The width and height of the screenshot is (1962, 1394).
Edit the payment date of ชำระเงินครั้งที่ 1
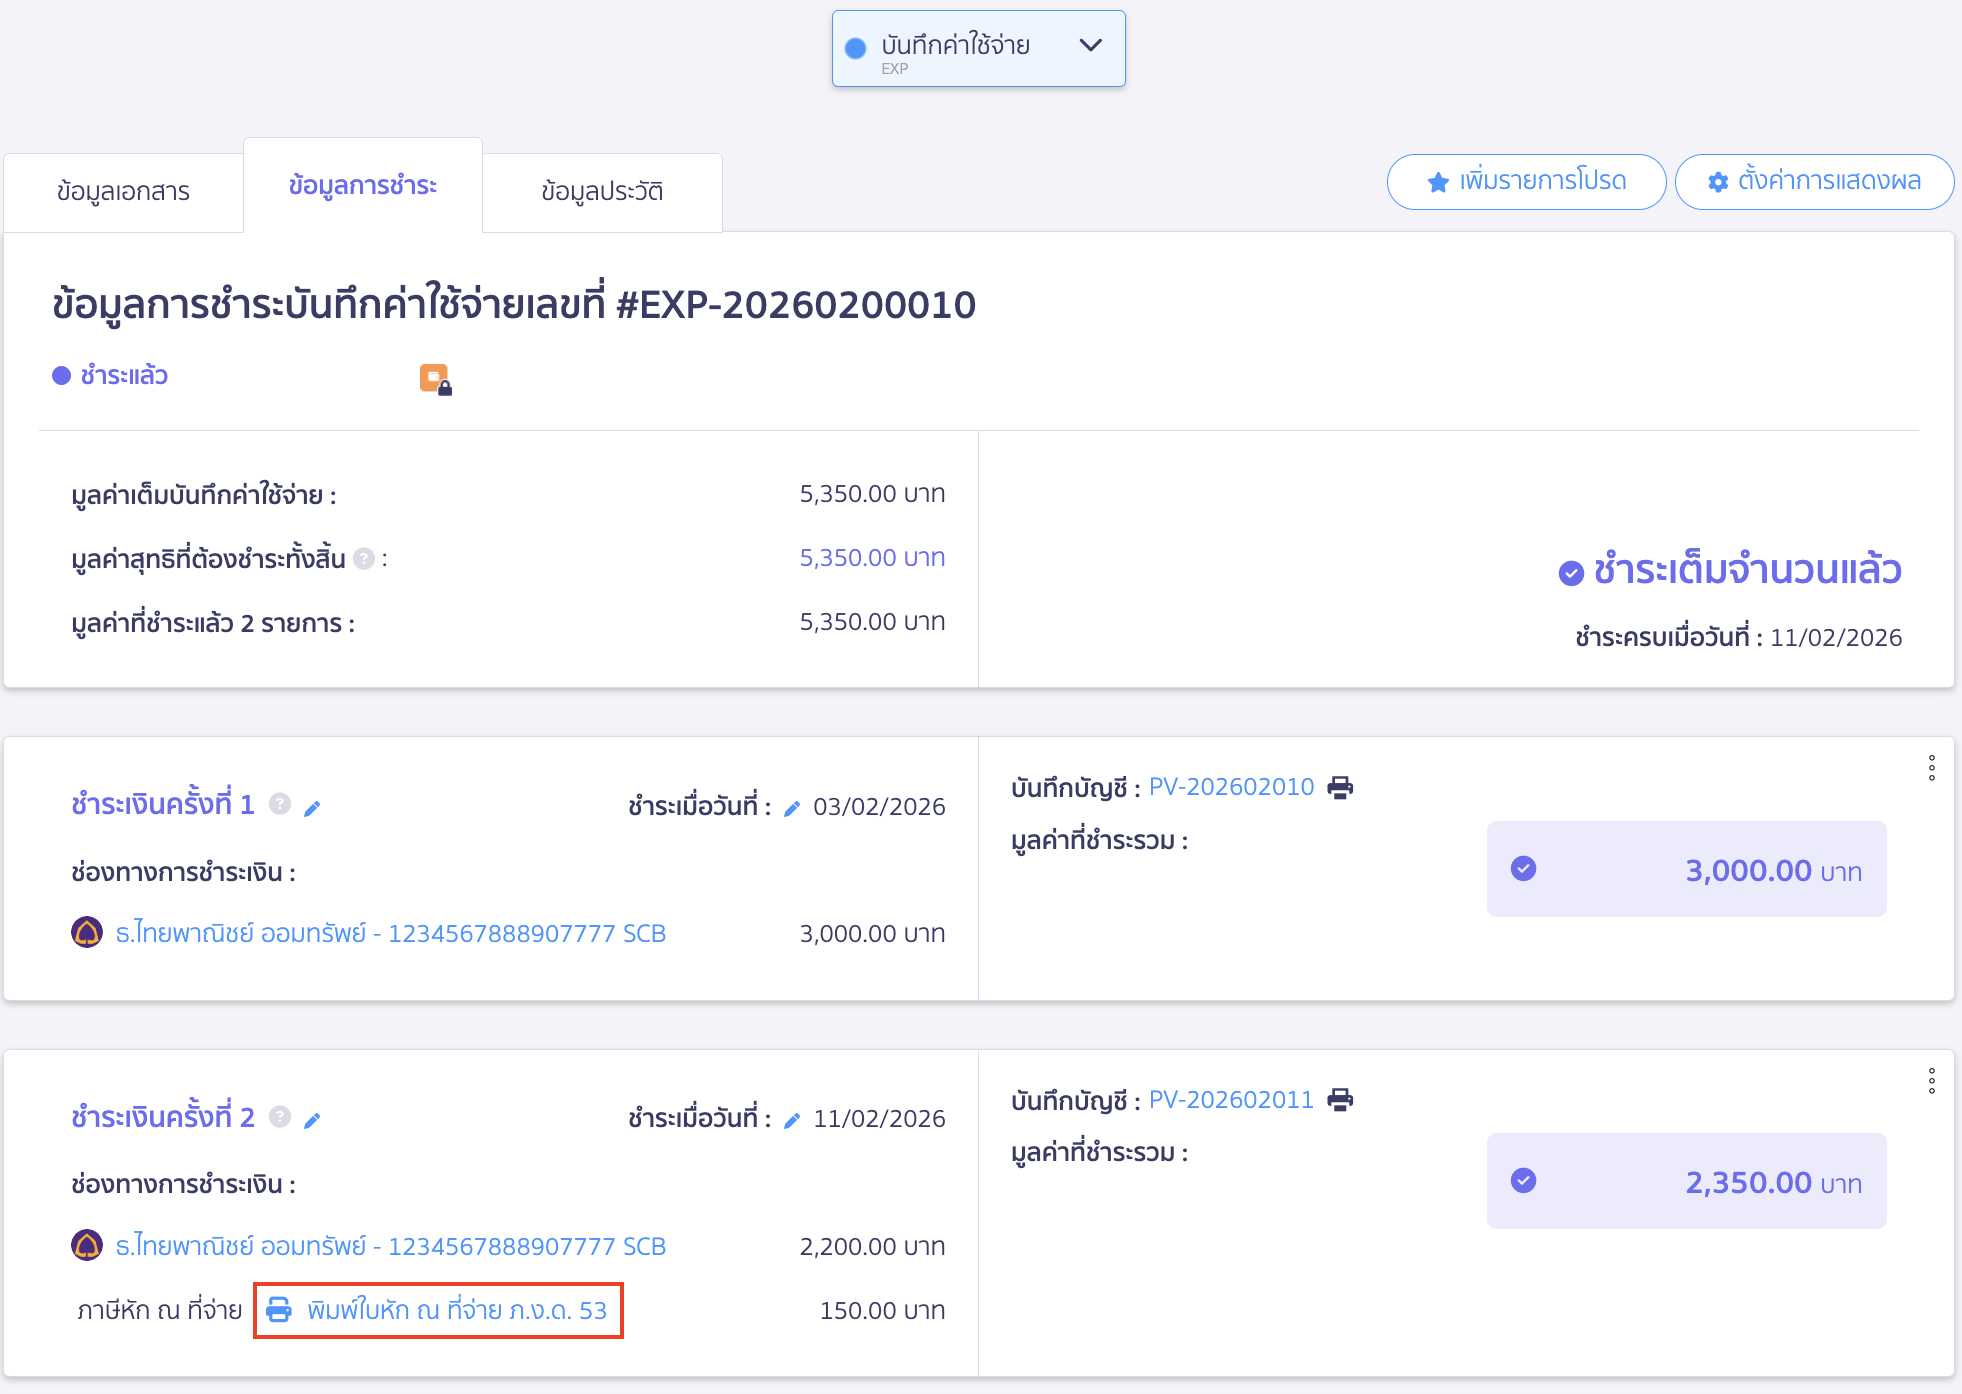click(791, 806)
